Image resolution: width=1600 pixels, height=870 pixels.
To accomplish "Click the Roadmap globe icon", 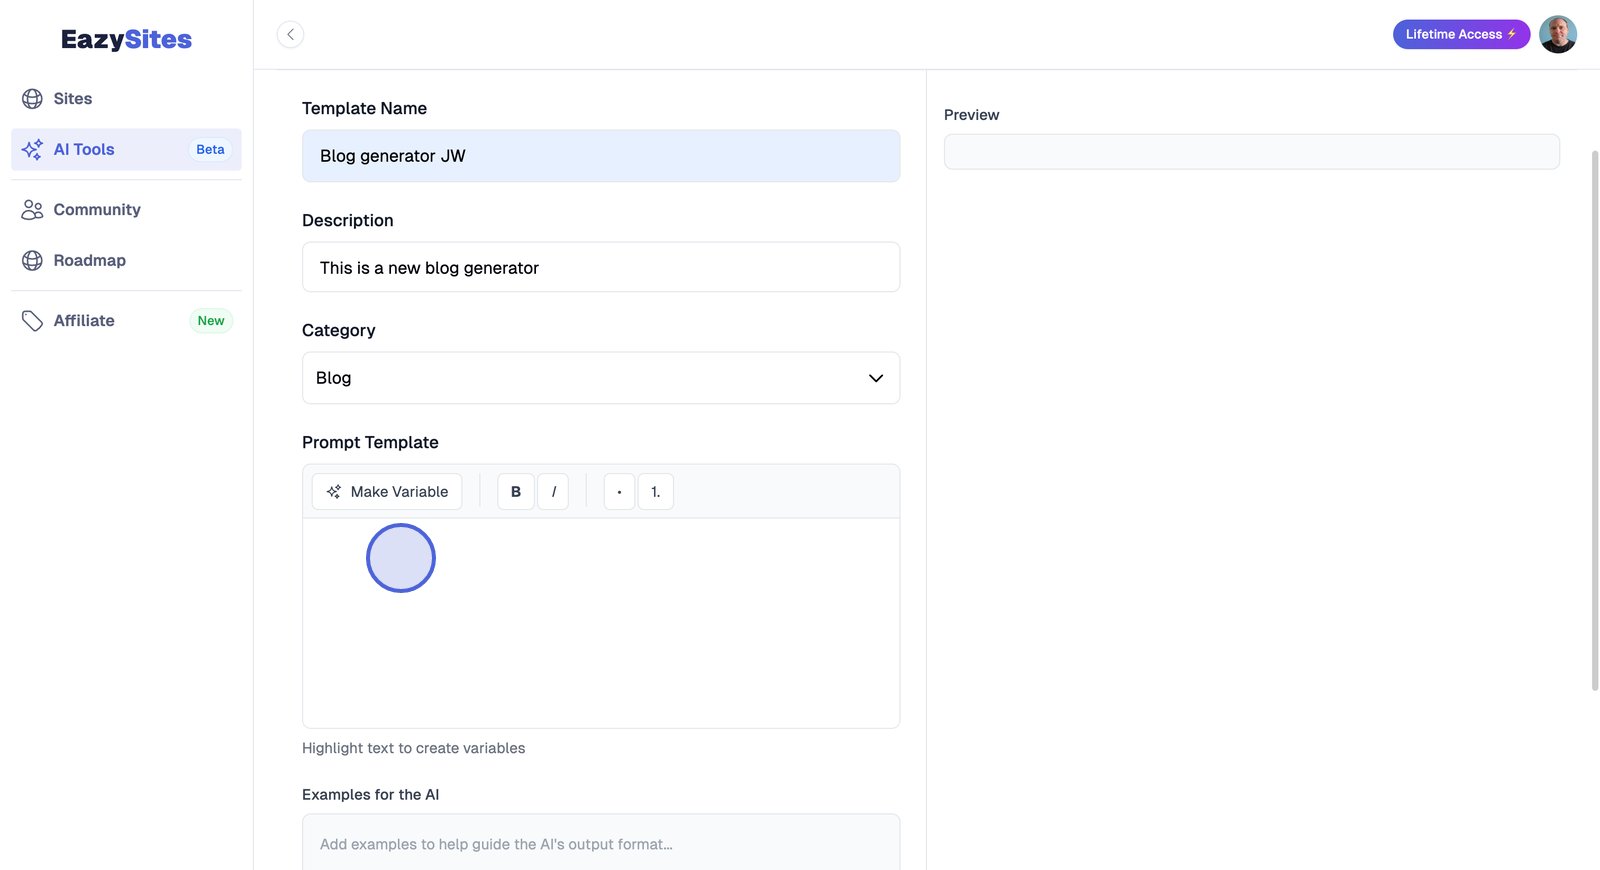I will click(32, 261).
